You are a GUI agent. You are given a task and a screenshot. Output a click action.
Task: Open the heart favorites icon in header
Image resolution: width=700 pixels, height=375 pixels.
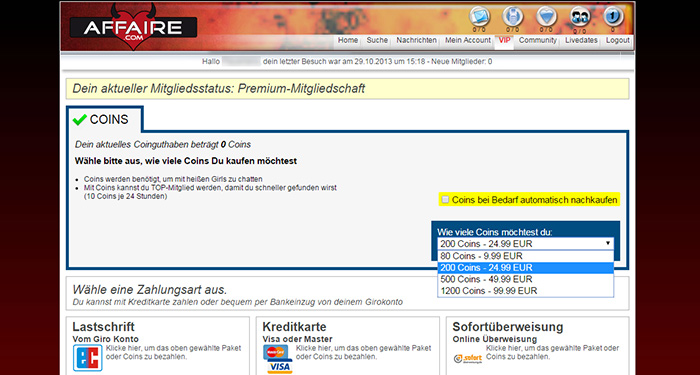pyautogui.click(x=547, y=17)
